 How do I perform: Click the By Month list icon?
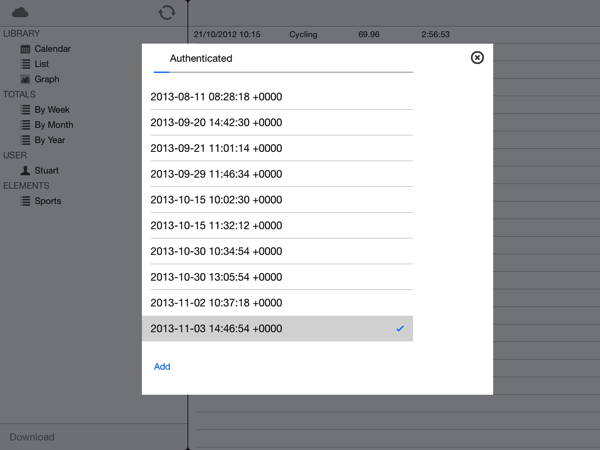(25, 125)
